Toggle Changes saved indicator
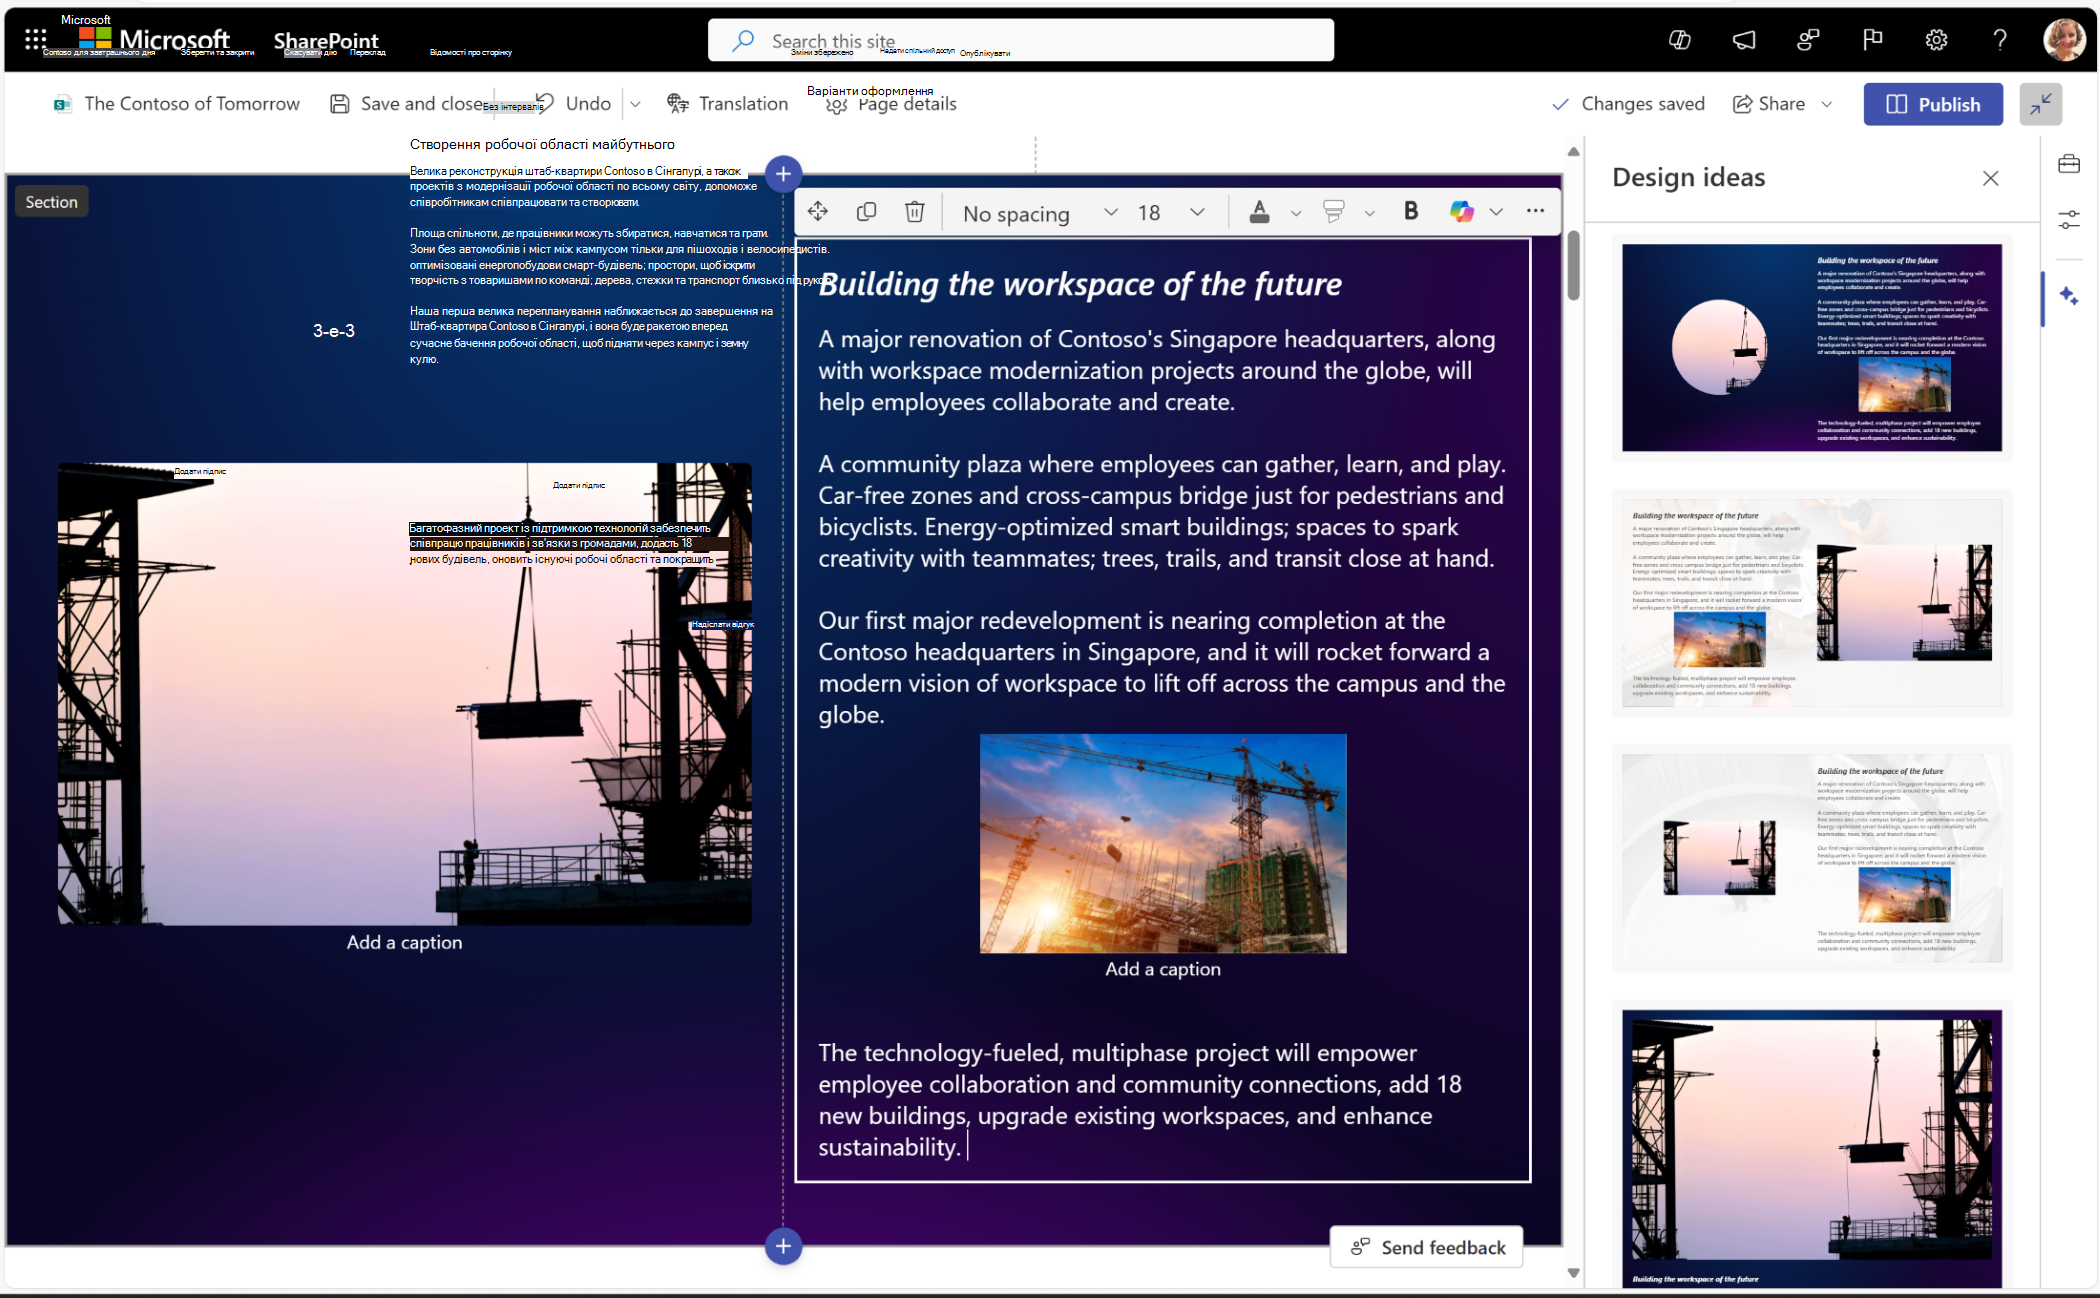Screen dimensions: 2100x1298 (1629, 102)
